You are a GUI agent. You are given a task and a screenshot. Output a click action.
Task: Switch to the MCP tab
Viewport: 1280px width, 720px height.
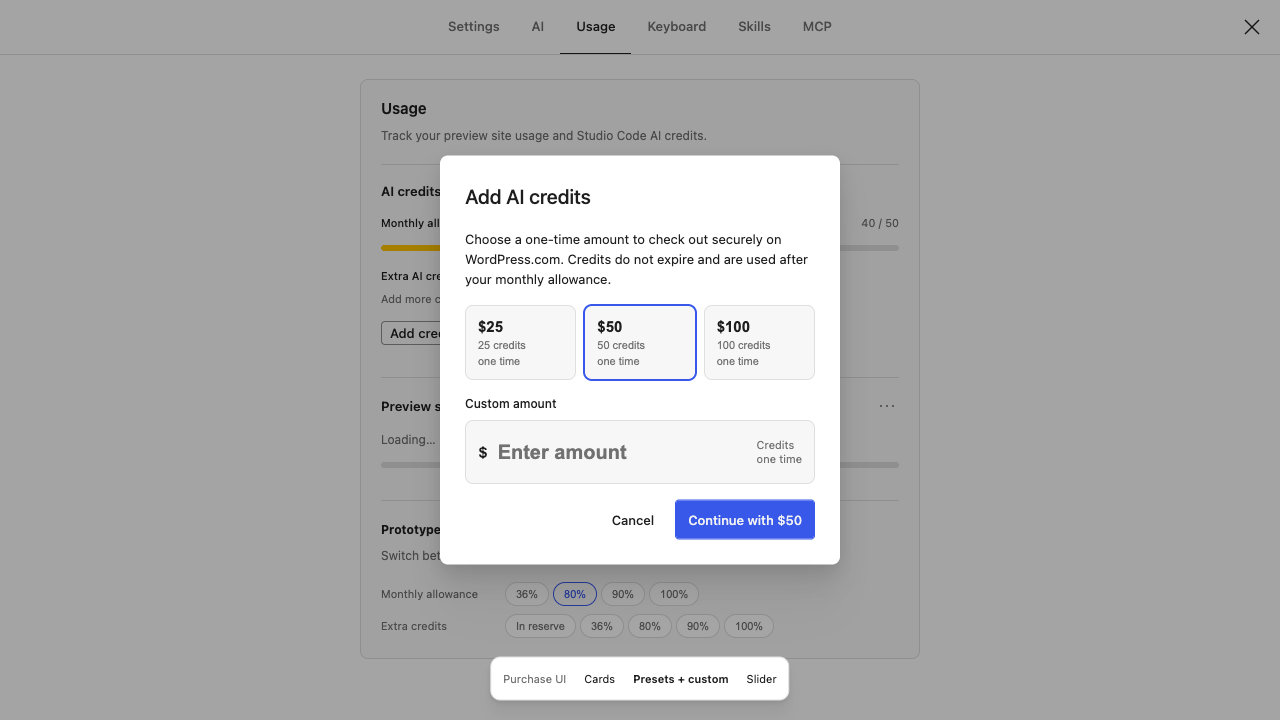817,27
